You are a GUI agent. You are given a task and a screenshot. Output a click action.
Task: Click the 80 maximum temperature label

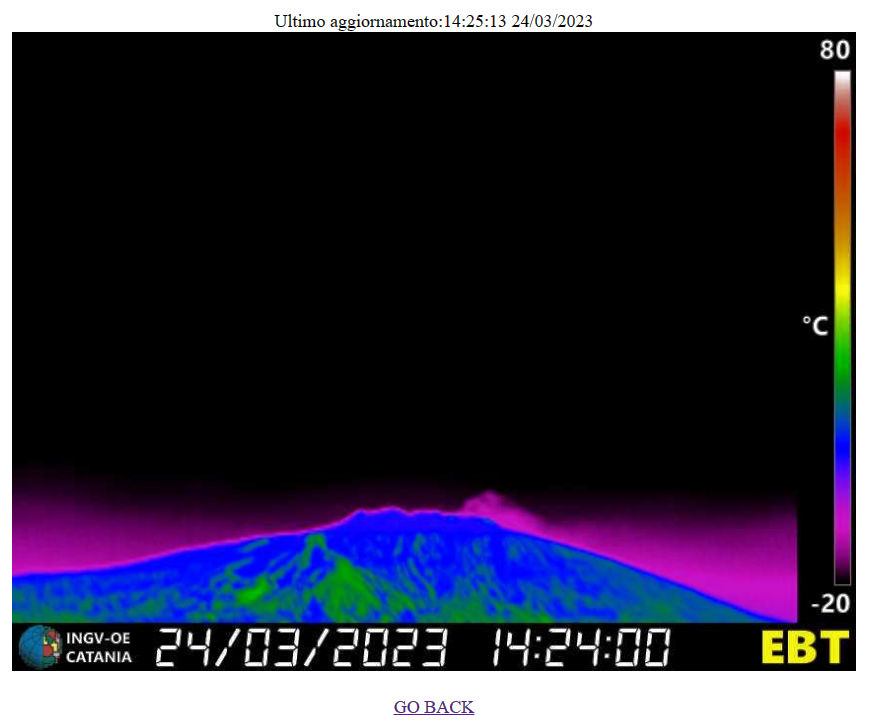[x=834, y=51]
